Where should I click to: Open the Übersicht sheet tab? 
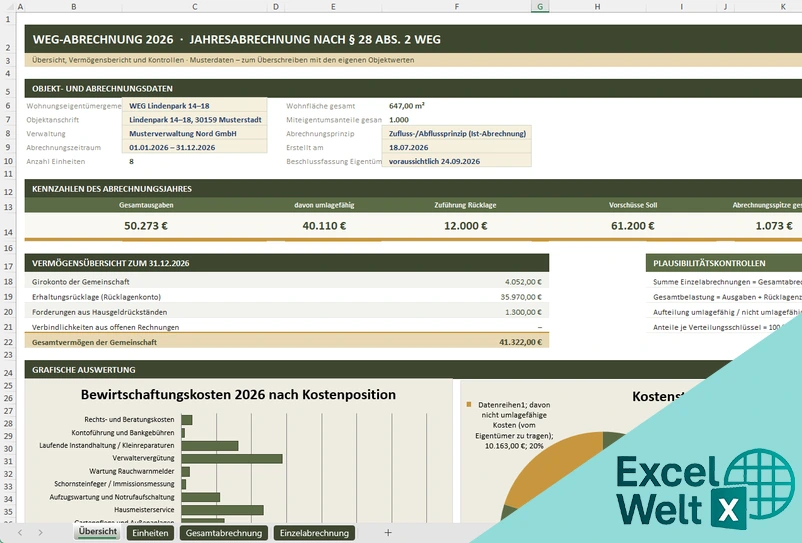97,532
